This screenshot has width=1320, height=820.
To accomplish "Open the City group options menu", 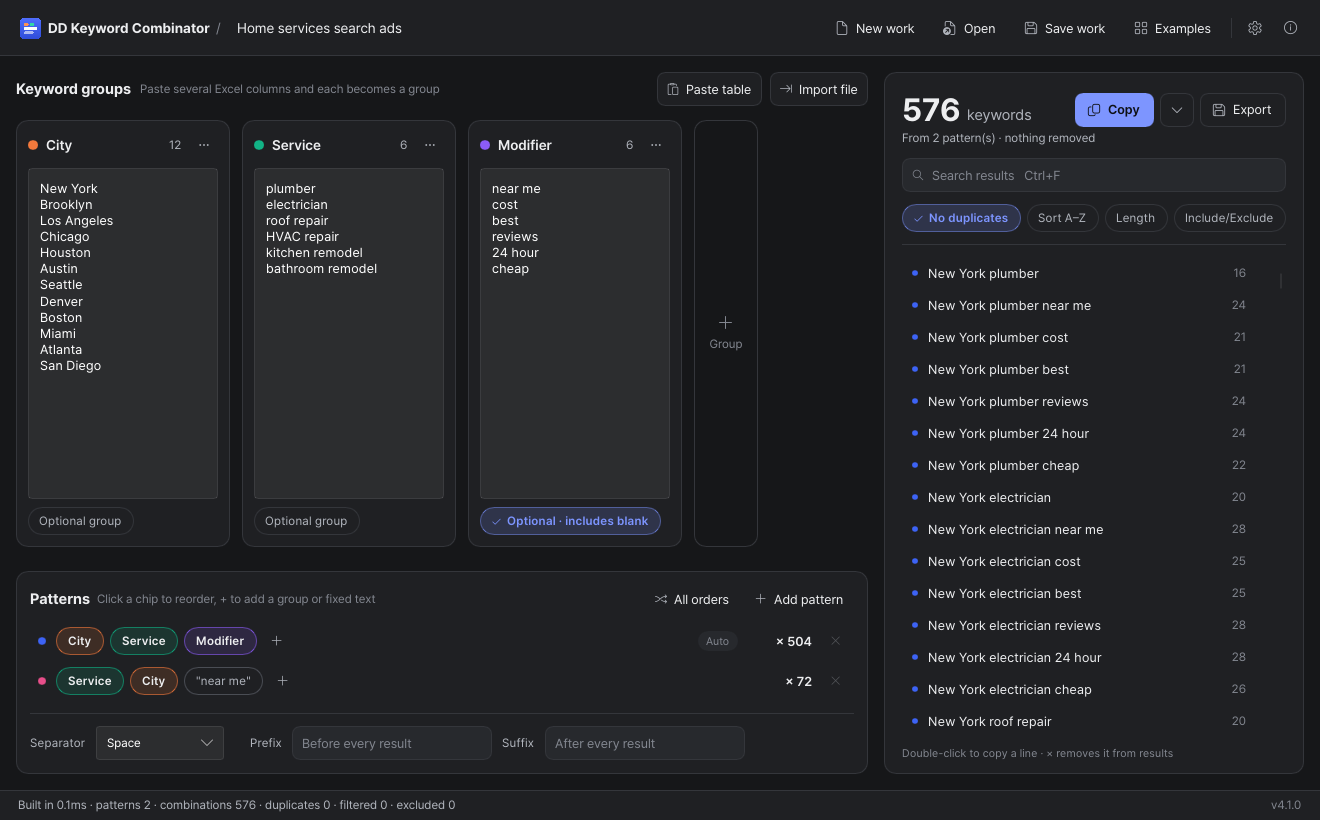I will 204,145.
